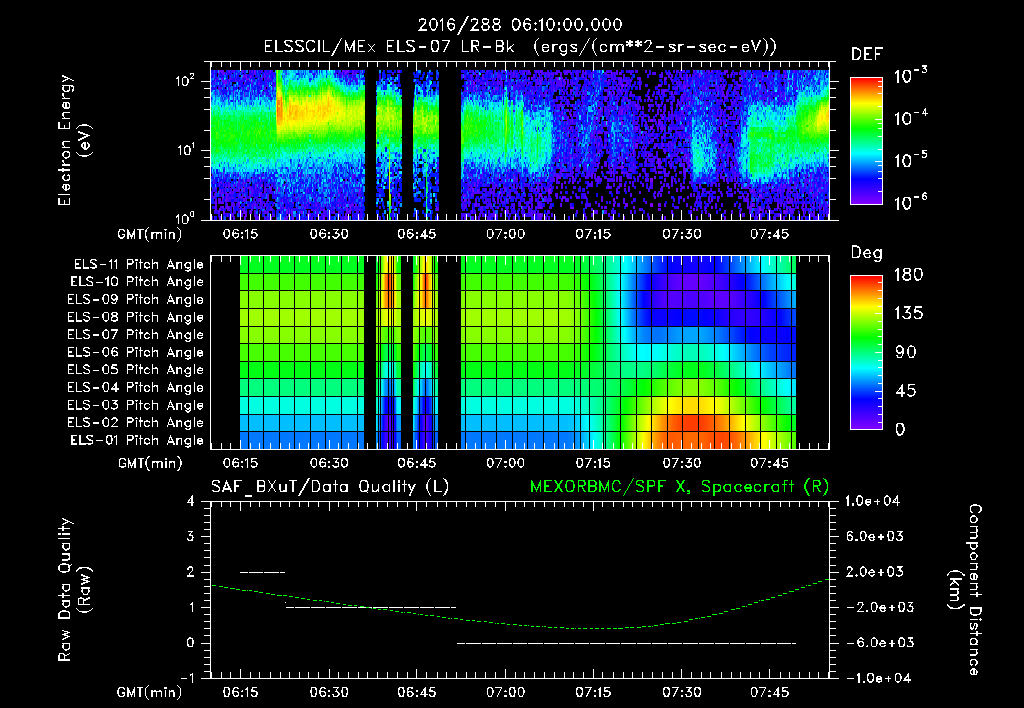
Task: Click the ELS-11 Pitch Angle row label
Action: 138,265
